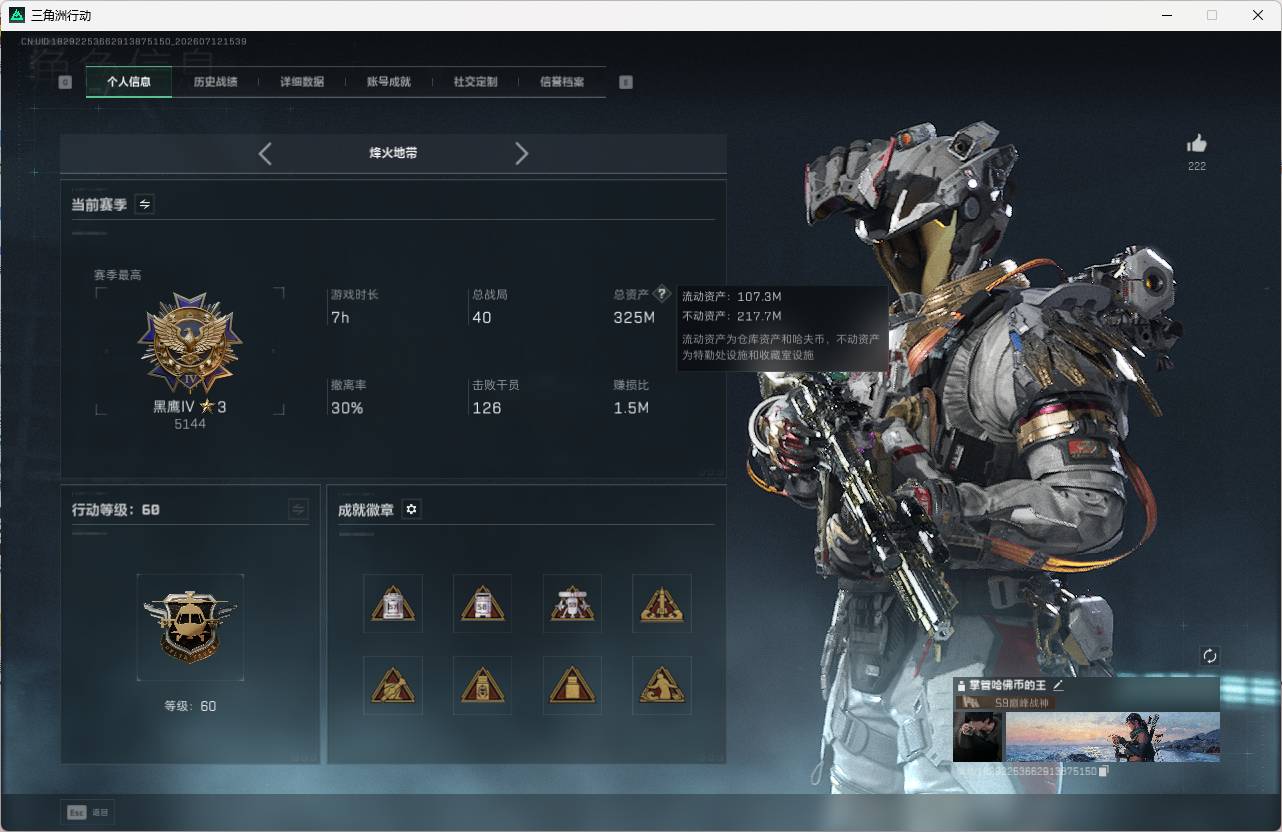Edit the player name with the pencil icon
This screenshot has height=832, width=1282.
(x=1059, y=685)
